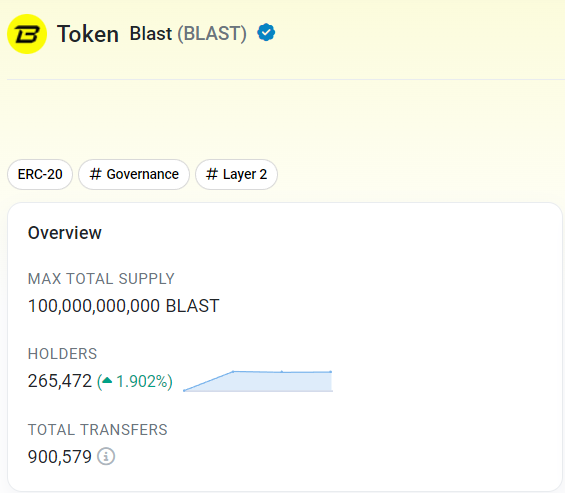Click the blue verified checkmark badge
The width and height of the screenshot is (565, 493).
tap(266, 32)
